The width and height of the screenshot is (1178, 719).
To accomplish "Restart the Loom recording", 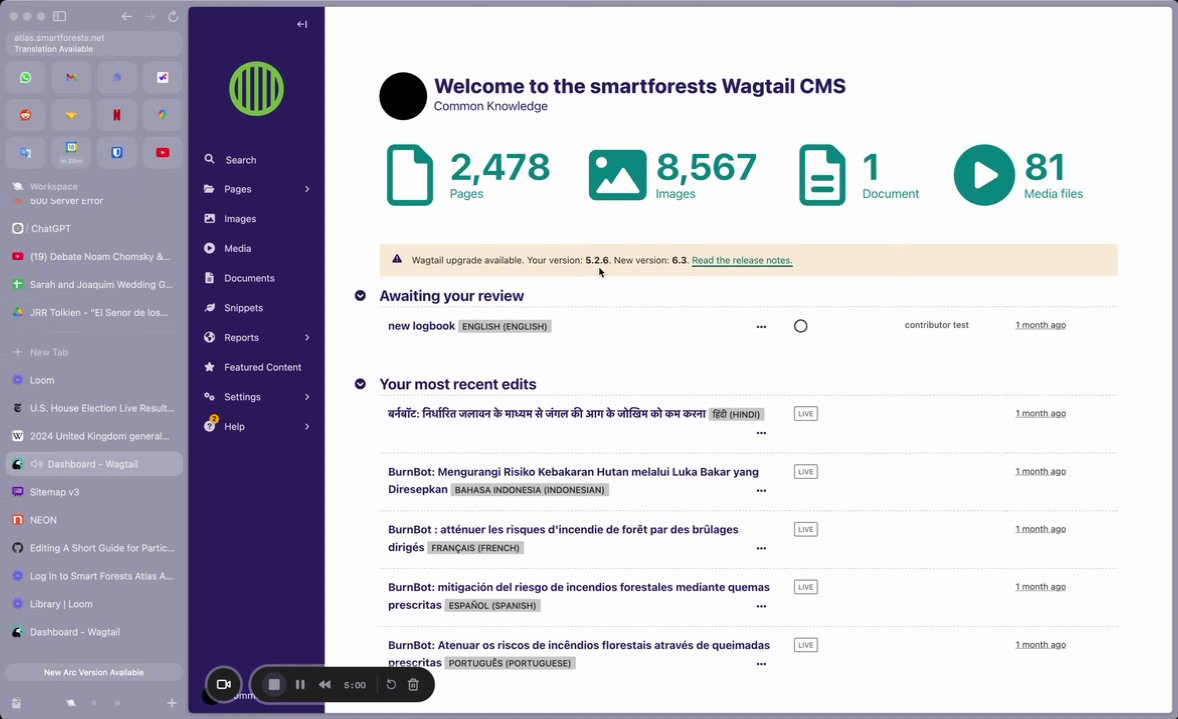I will 391,684.
